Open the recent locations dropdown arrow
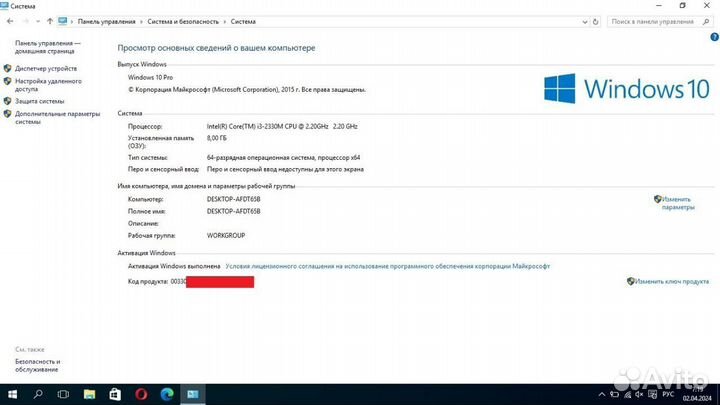This screenshot has height=405, width=720. pyautogui.click(x=38, y=22)
